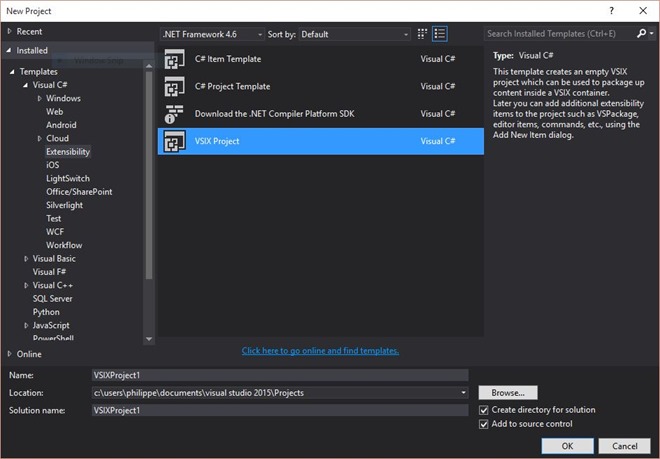Expand the Online section
Viewport: 660px width, 459px height.
coord(10,354)
